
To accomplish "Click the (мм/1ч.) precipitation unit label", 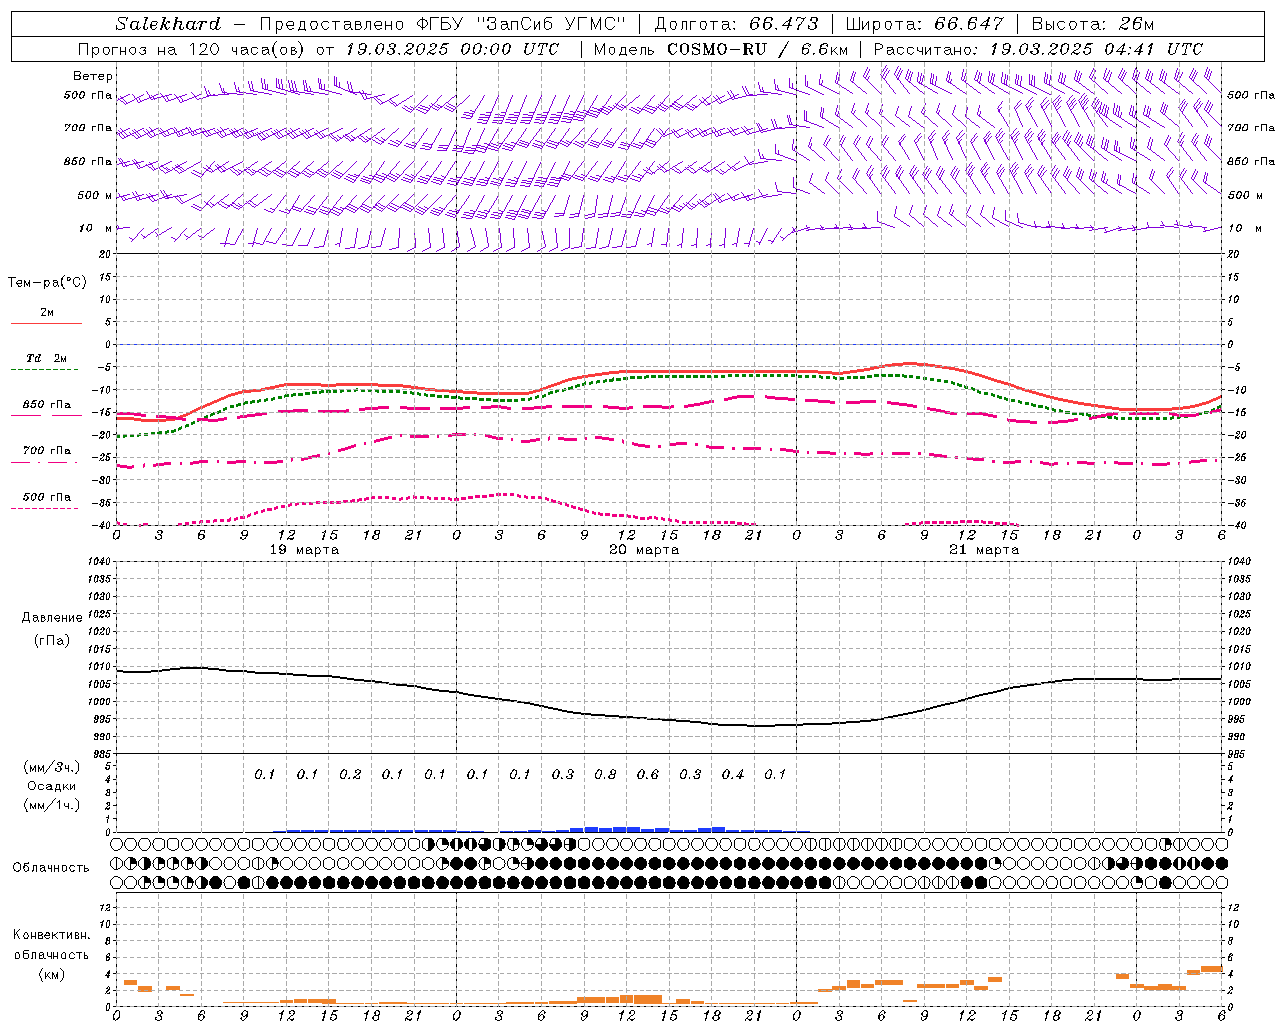I will (x=51, y=805).
